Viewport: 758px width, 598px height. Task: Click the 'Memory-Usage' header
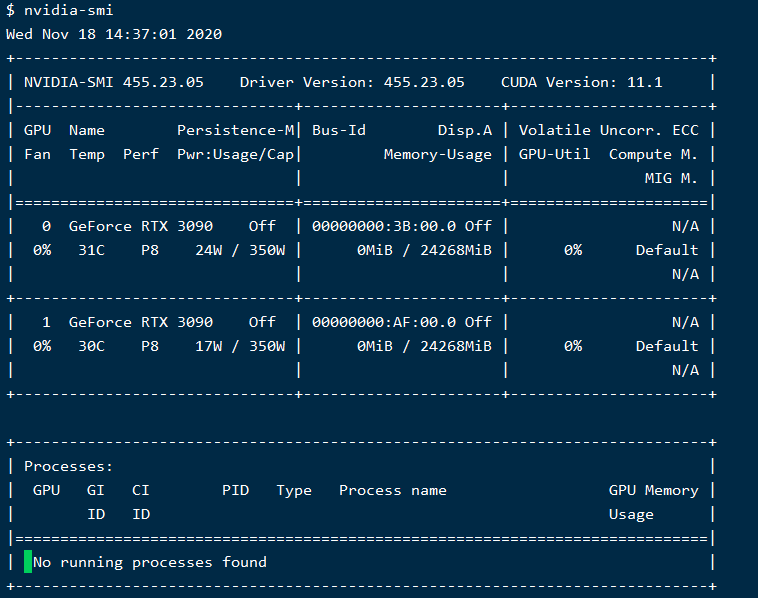coord(437,154)
